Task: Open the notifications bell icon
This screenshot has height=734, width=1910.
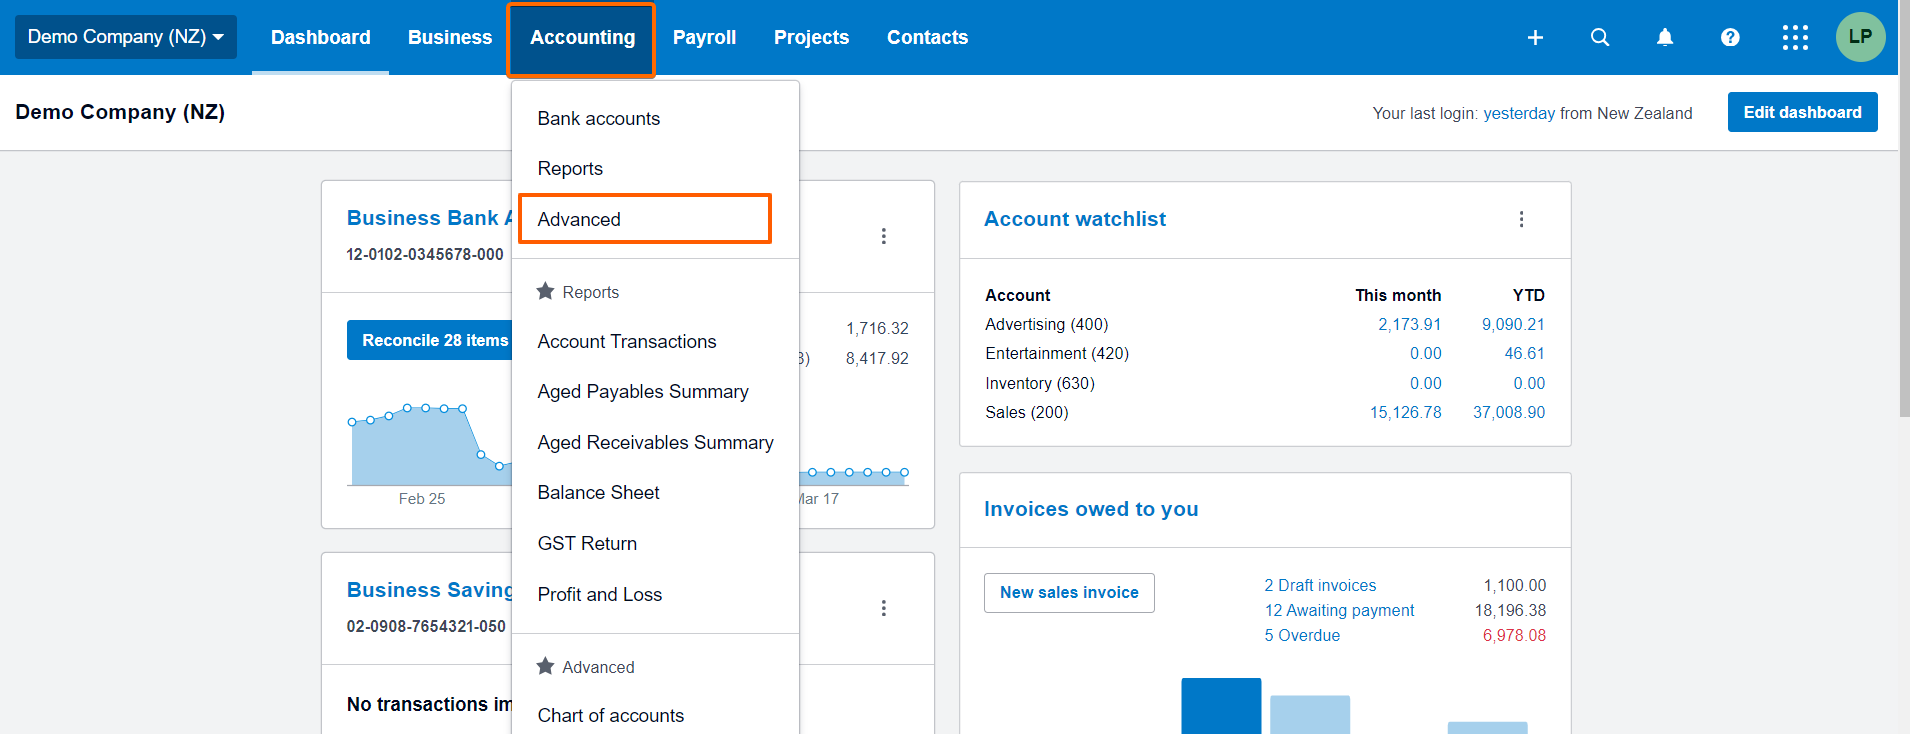Action: click(1665, 38)
